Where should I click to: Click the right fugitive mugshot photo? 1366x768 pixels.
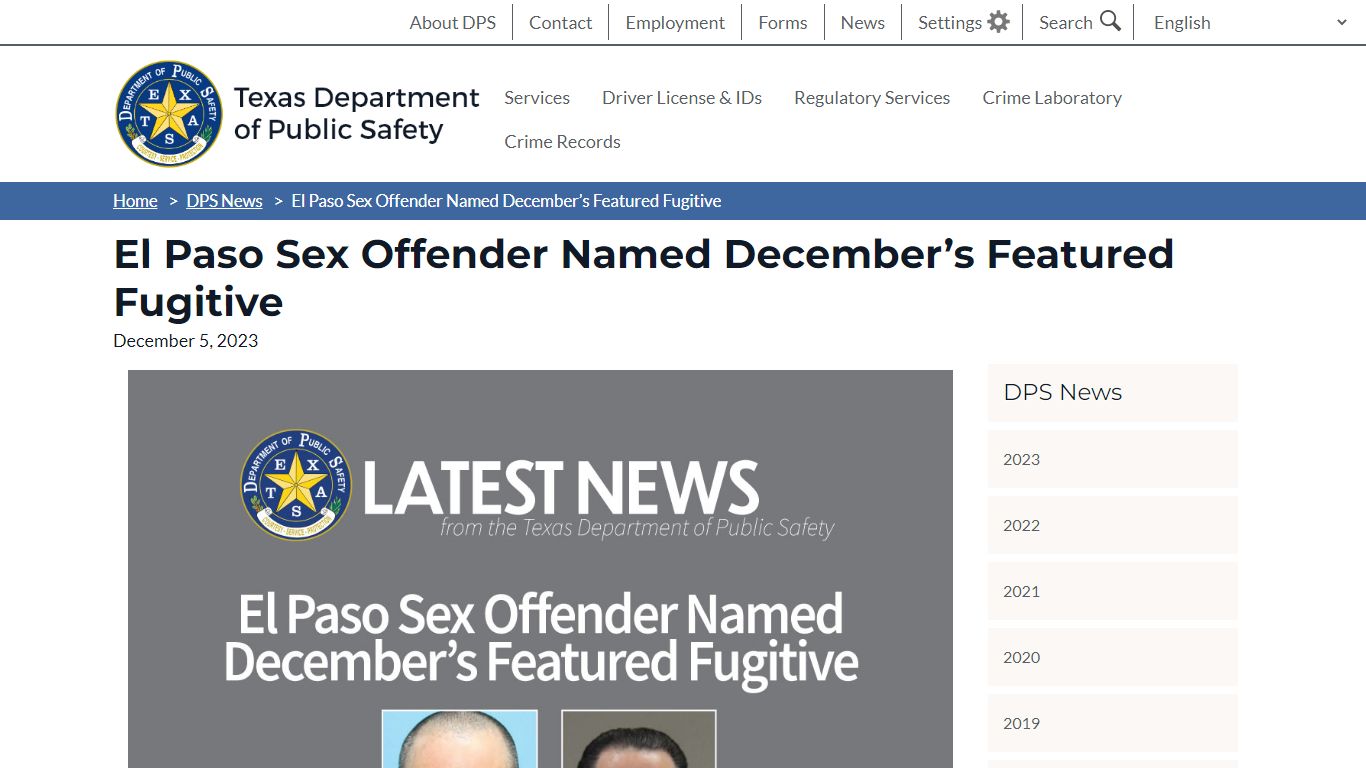tap(639, 739)
